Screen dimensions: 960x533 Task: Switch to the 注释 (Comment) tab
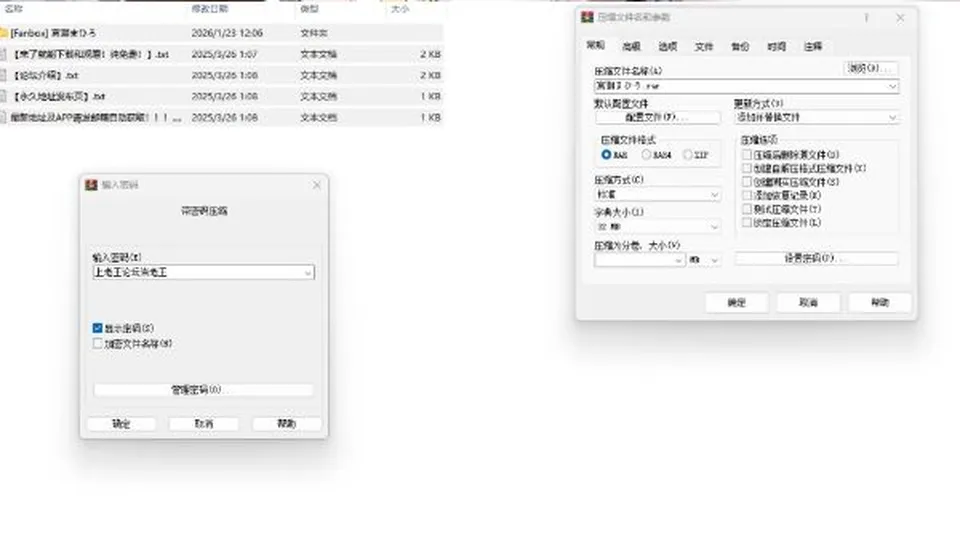(x=812, y=47)
